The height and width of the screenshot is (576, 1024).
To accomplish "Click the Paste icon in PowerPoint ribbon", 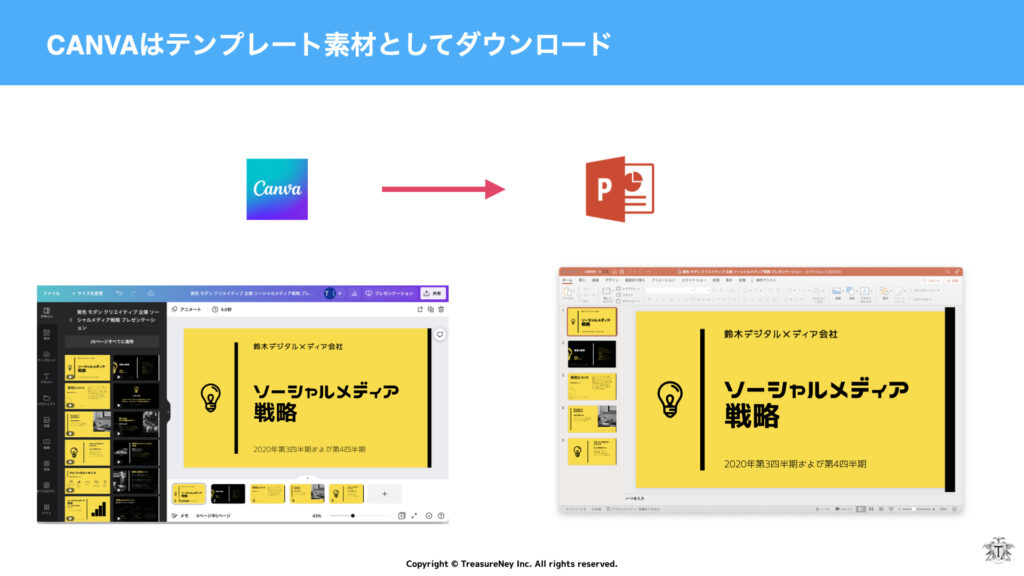I will click(568, 293).
